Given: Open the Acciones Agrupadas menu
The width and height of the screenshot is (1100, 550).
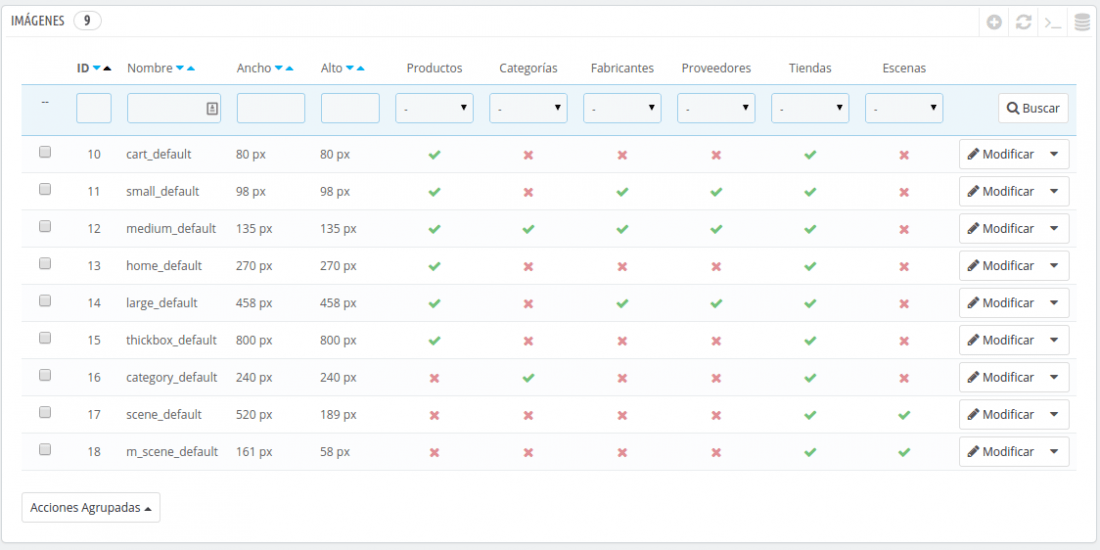Looking at the screenshot, I should point(91,507).
